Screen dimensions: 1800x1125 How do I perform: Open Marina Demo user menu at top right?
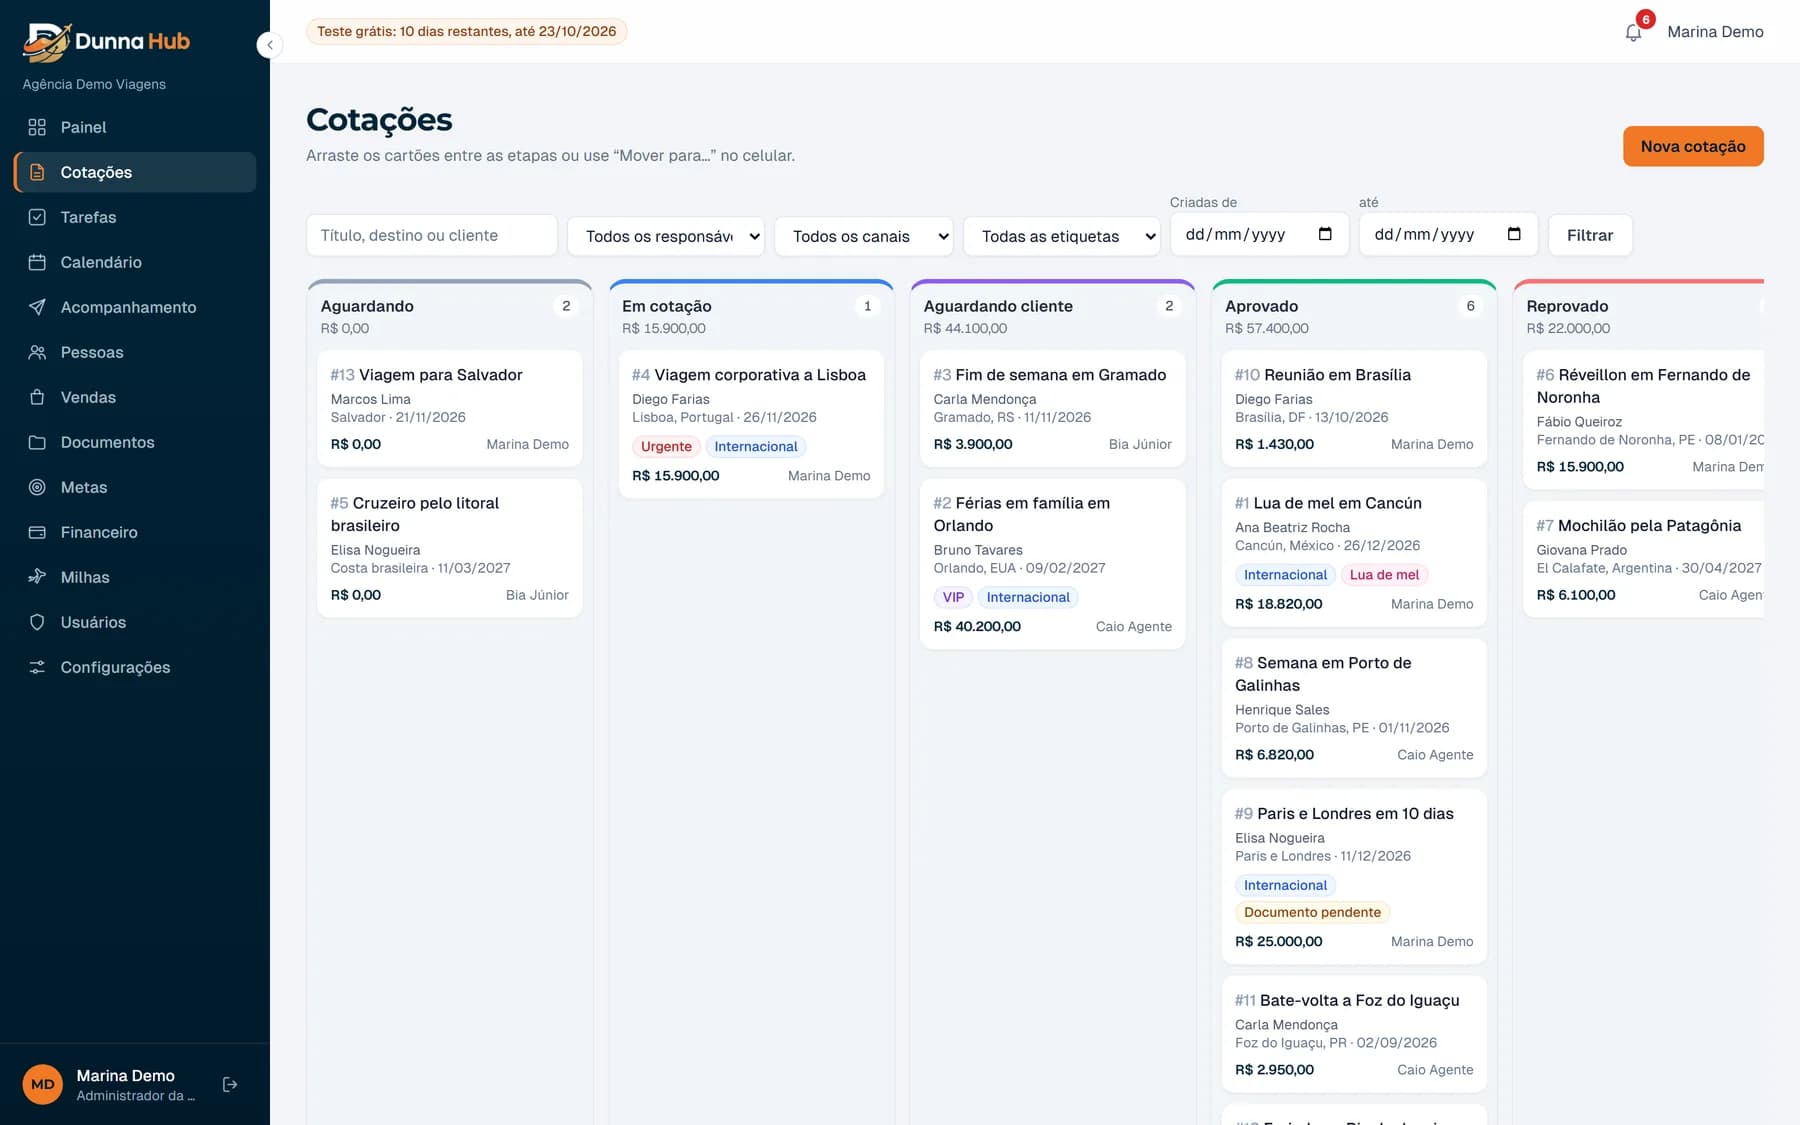[x=1715, y=32]
